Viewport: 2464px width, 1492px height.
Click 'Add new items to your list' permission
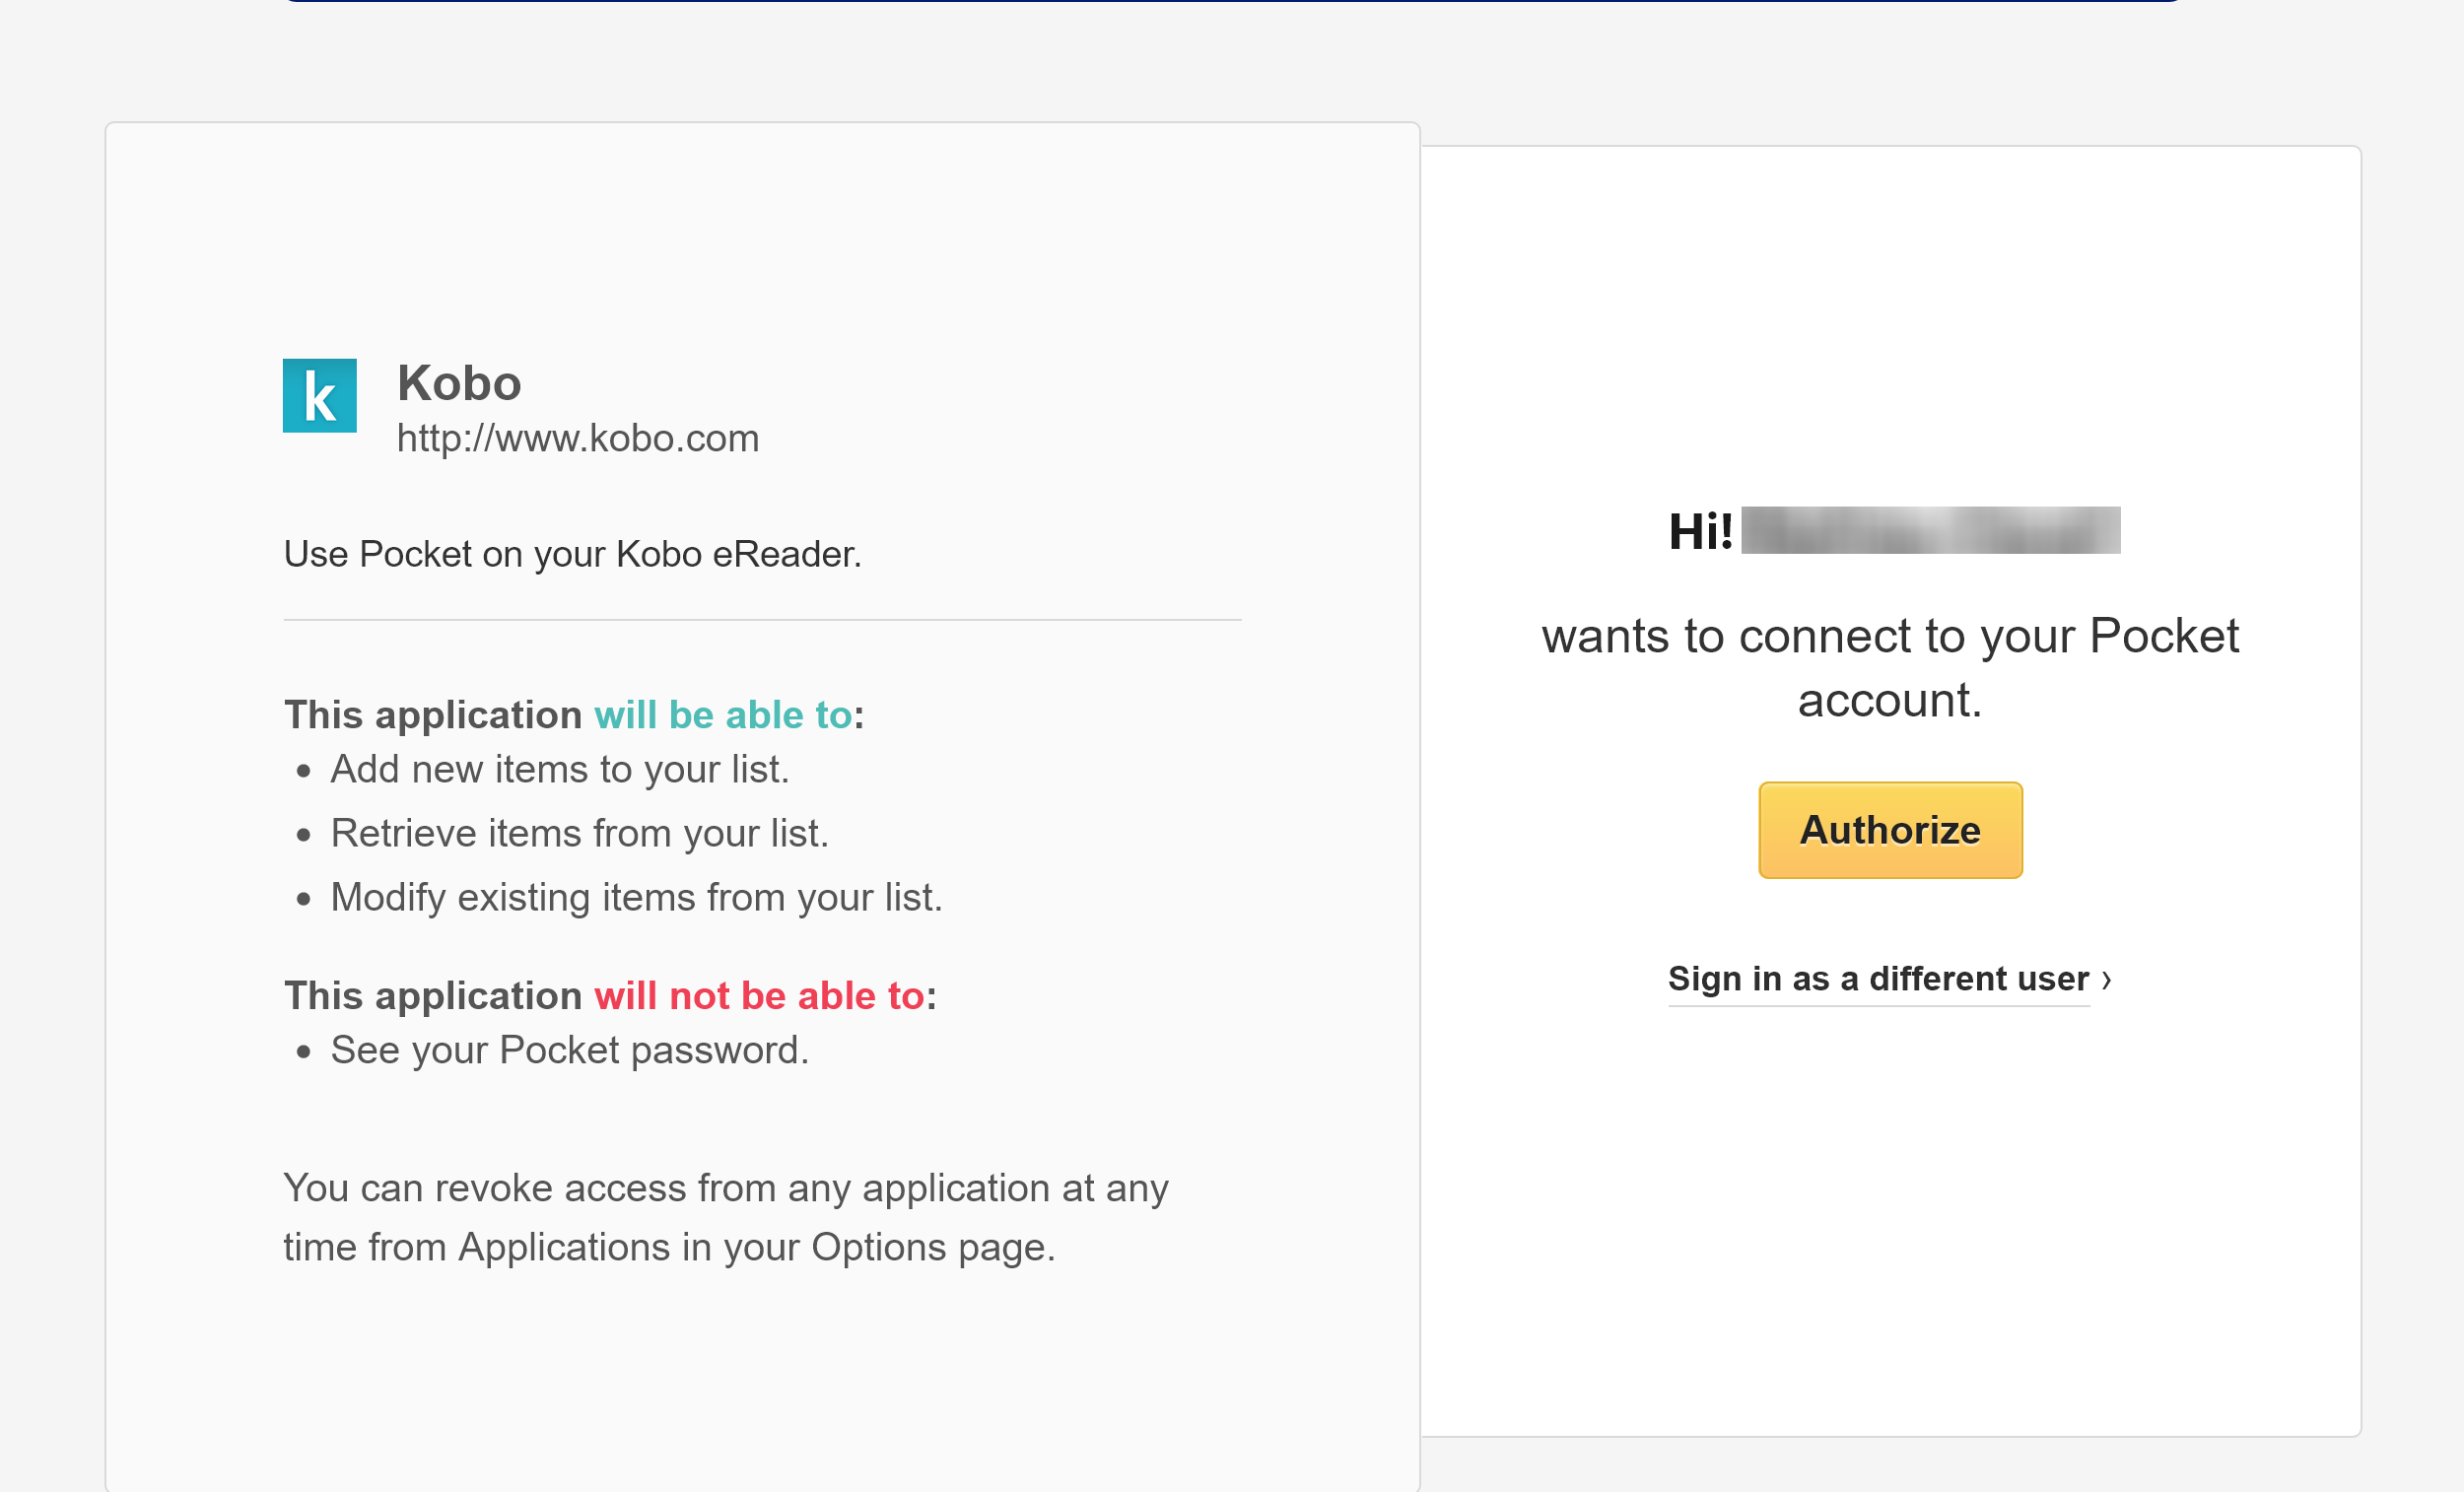(559, 770)
